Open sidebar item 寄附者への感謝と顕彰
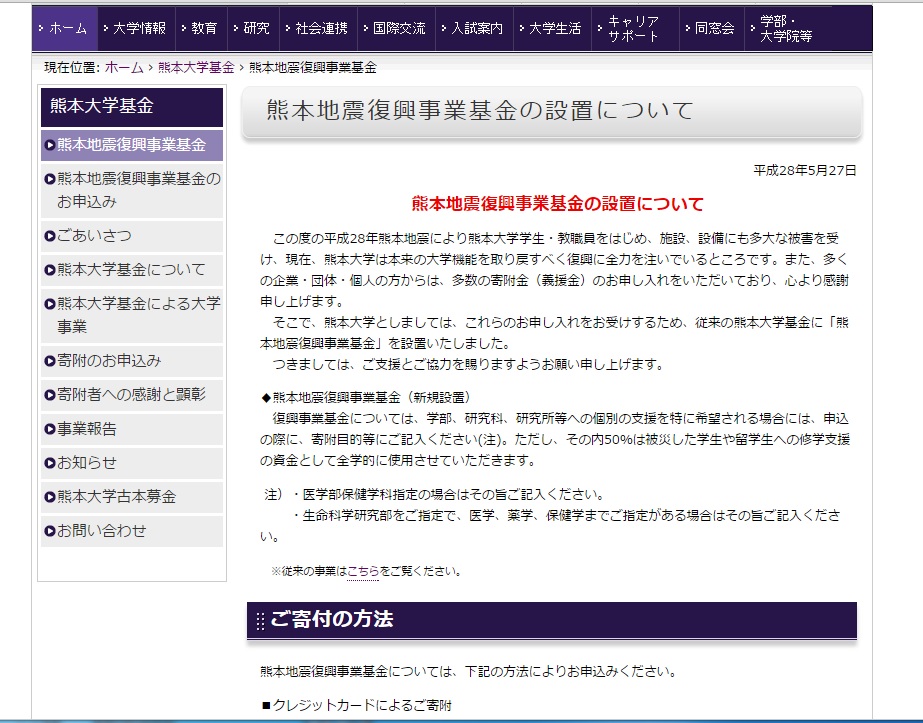Image resolution: width=923 pixels, height=723 pixels. (x=132, y=394)
